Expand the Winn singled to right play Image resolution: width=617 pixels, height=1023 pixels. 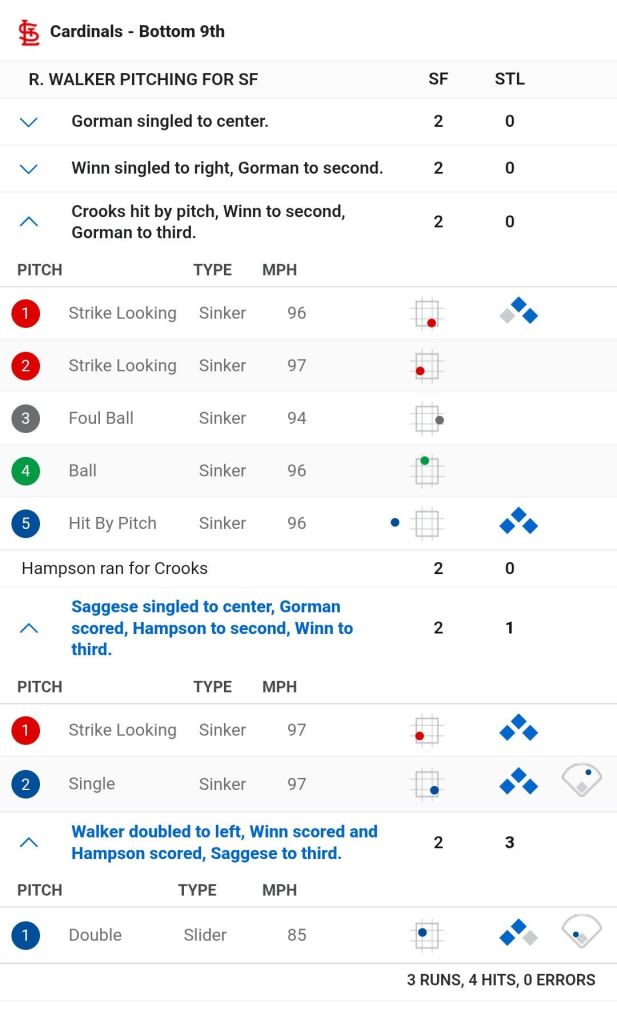(x=29, y=169)
